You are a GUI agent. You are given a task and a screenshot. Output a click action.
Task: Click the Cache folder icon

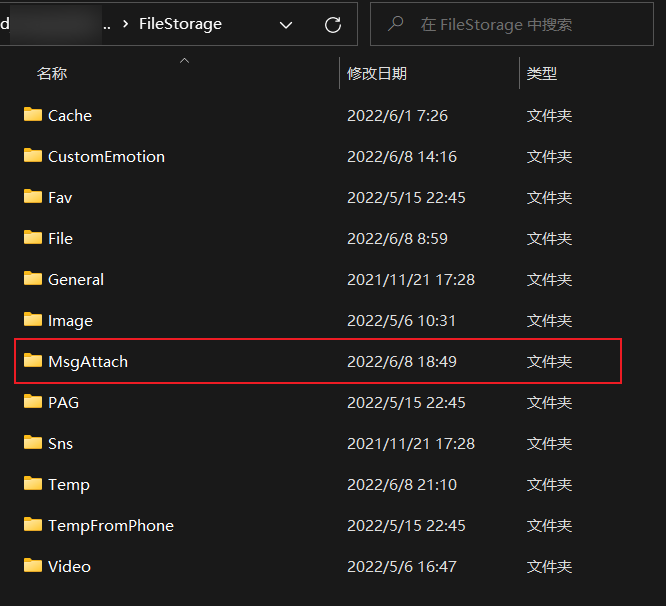point(33,115)
